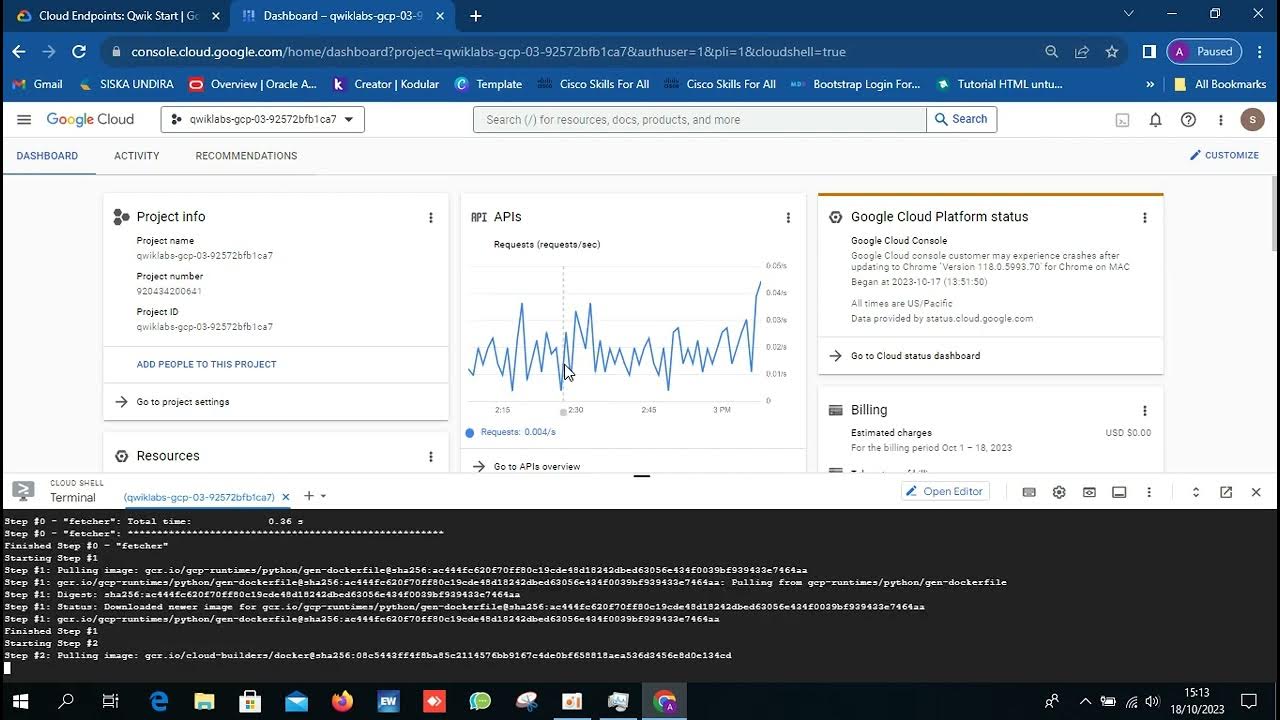
Task: Click the Google Cloud logo
Action: pyautogui.click(x=90, y=119)
